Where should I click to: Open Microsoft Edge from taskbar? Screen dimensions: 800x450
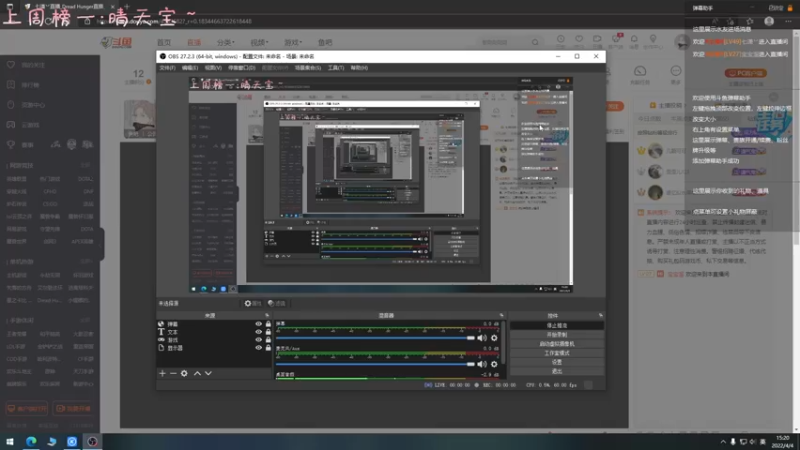pyautogui.click(x=31, y=441)
